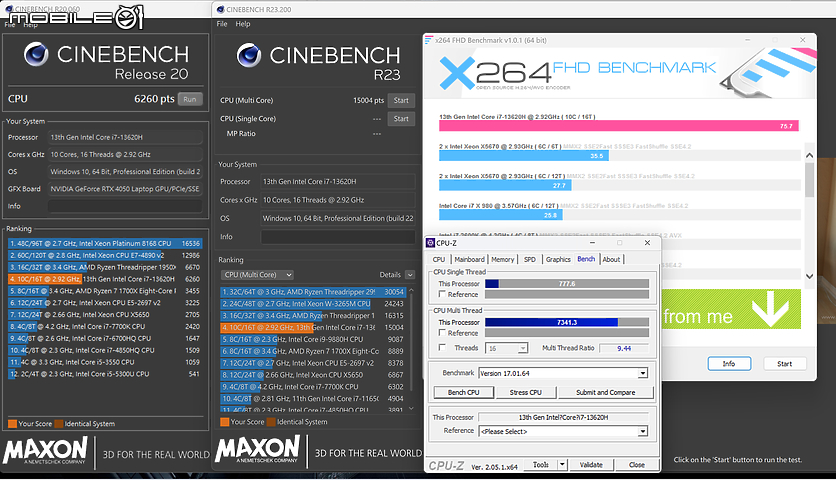
Task: Open the File menu in Cinebench R23
Action: pos(222,24)
